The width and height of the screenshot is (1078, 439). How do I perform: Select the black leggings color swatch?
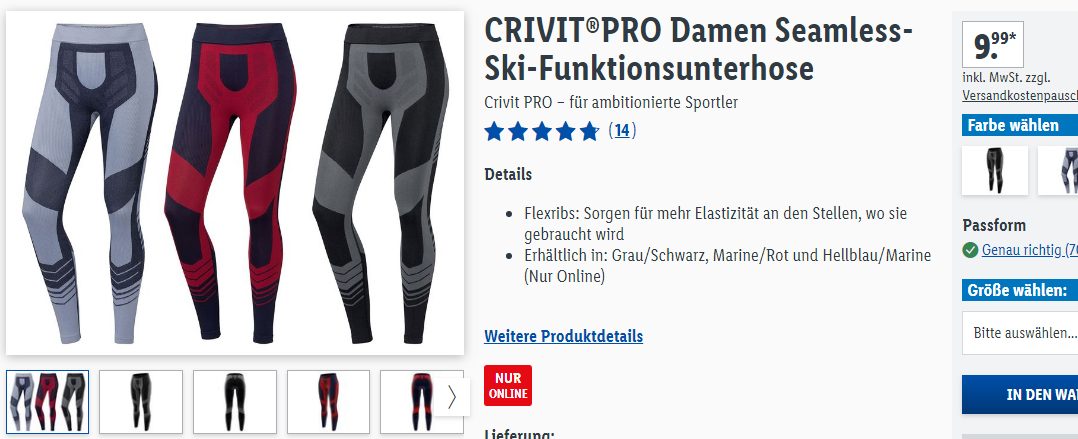[x=995, y=170]
